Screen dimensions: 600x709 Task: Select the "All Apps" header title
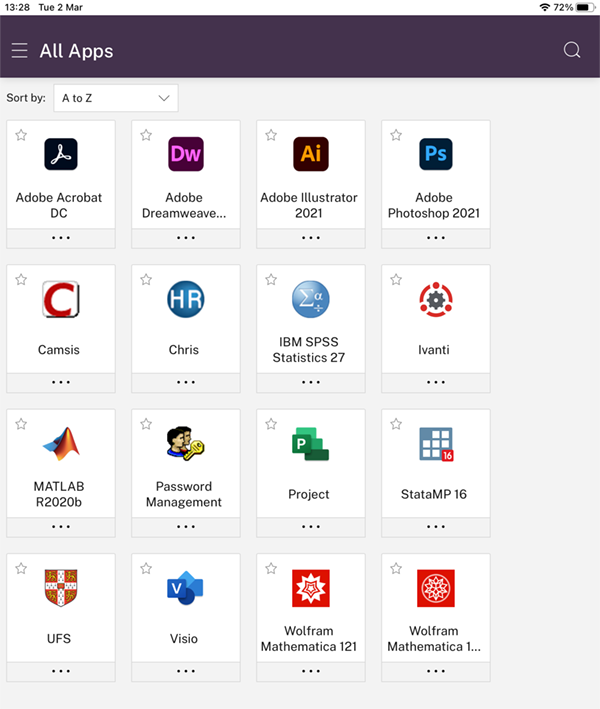pos(76,51)
